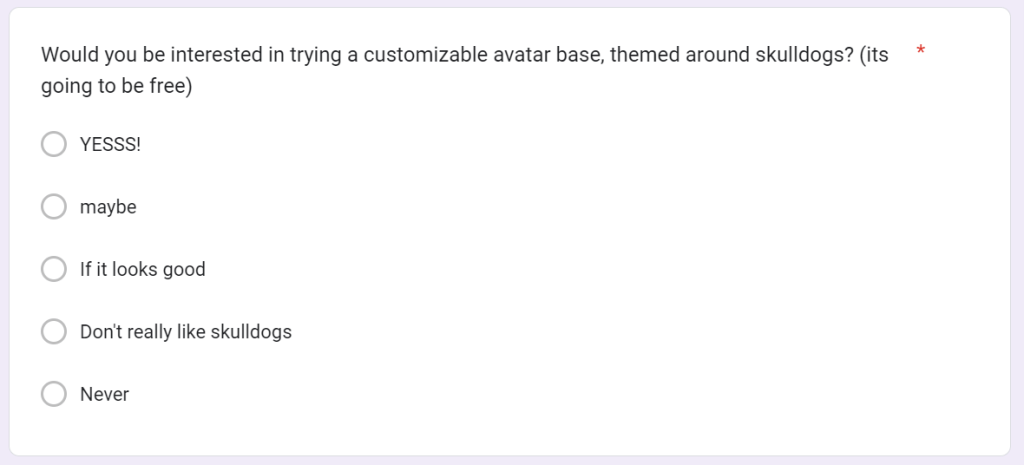
Task: Click the "YESSS!" answer label text
Action: point(110,144)
